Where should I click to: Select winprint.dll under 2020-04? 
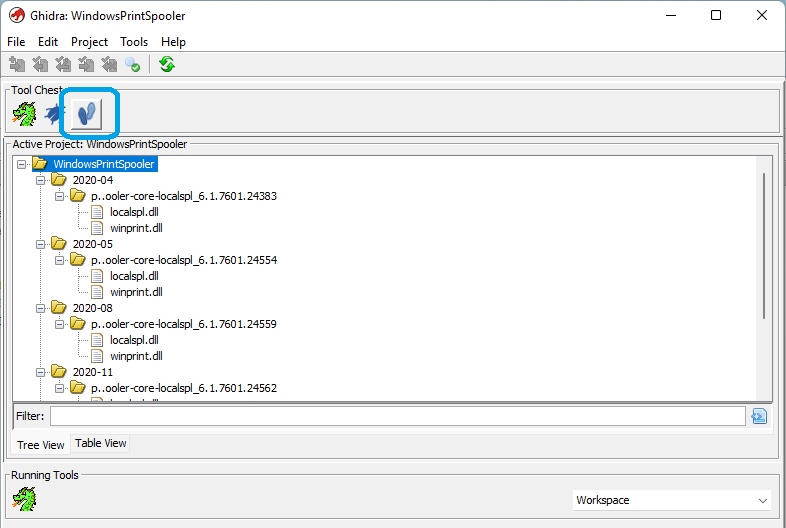[x=136, y=228]
